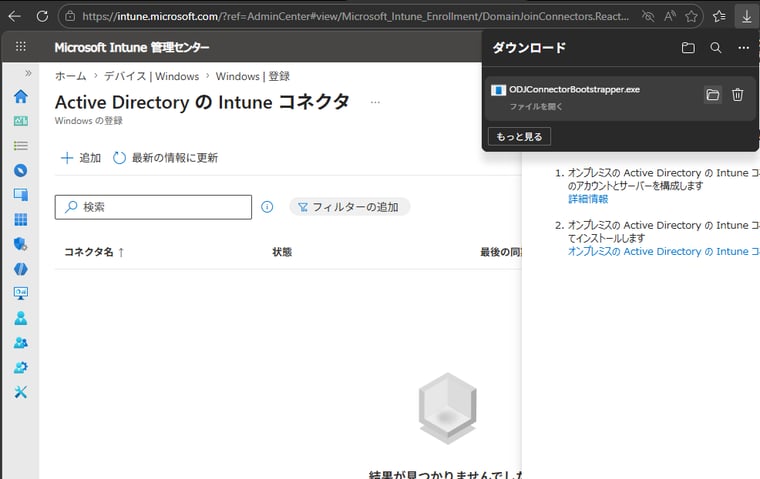The height and width of the screenshot is (479, 760).
Task: Open Home icon in sidebar
Action: point(21,96)
